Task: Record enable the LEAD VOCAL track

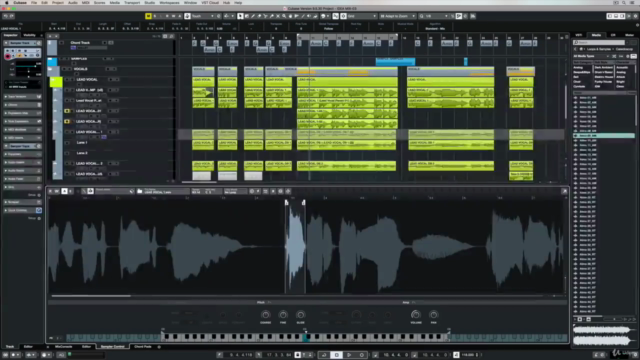Action: tap(111, 79)
